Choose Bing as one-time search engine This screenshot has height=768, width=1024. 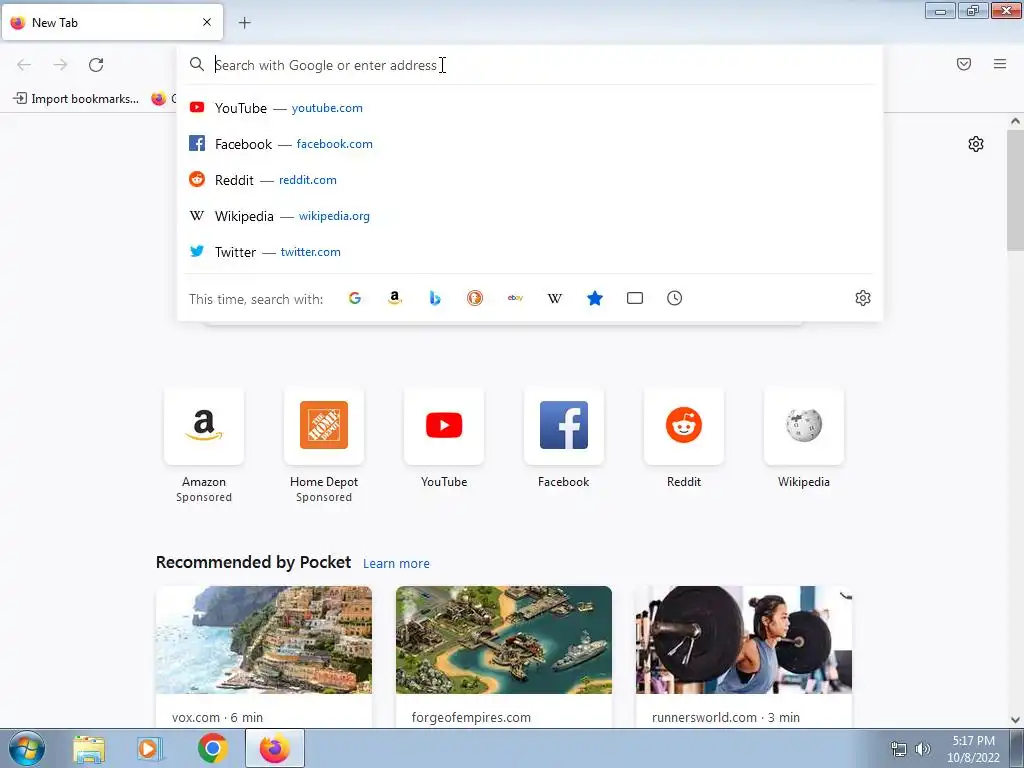435,298
